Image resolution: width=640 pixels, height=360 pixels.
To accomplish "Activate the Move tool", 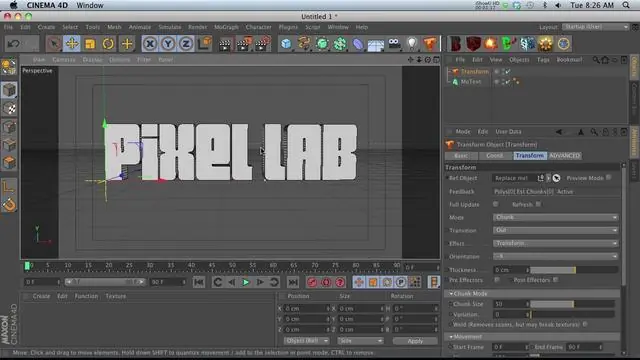I will 72,44.
